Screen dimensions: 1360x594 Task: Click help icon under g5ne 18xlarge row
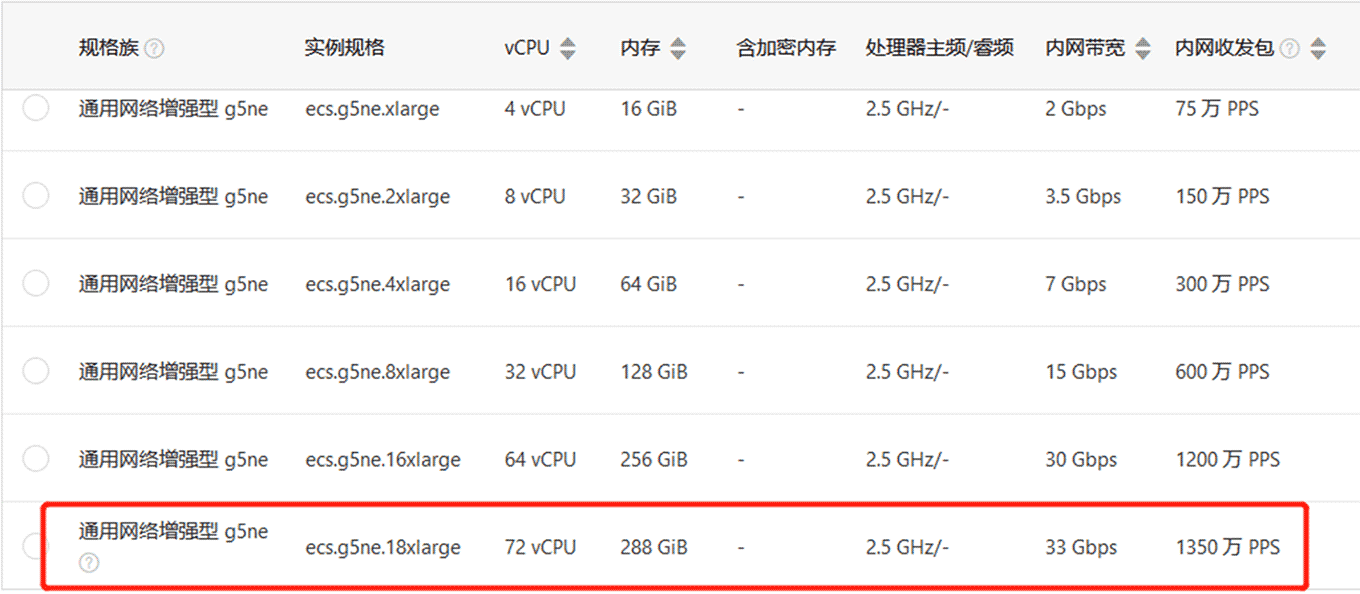[x=89, y=563]
